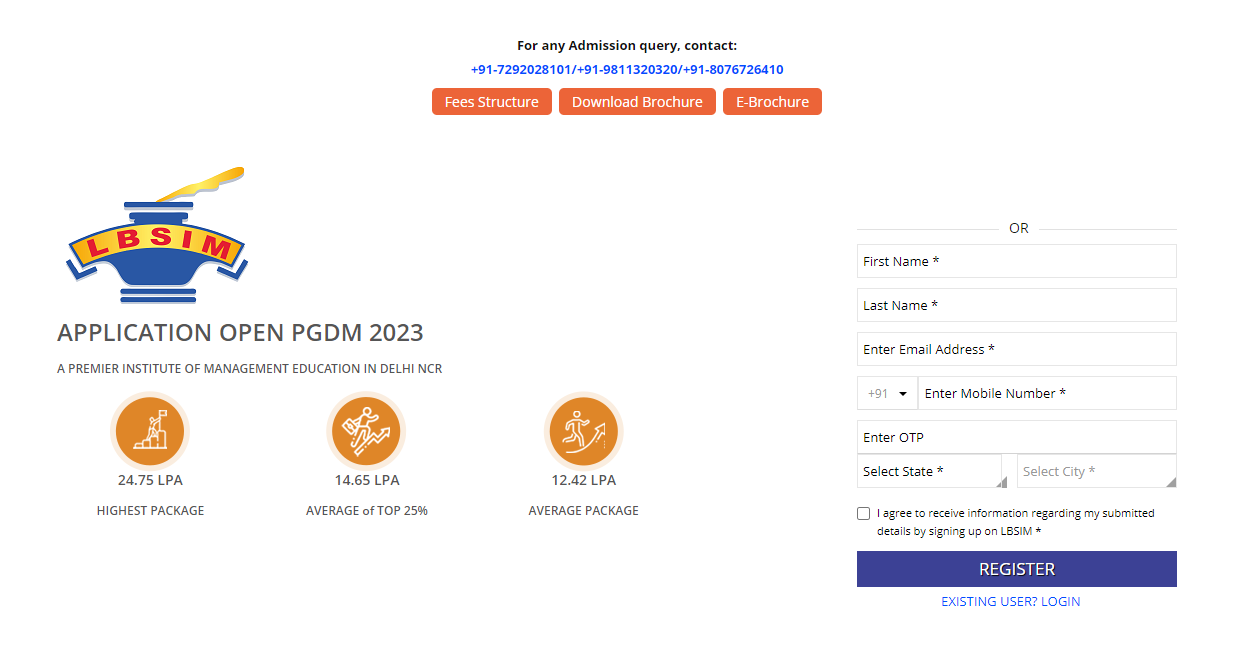Click the Application Open PGDM 2023 heading
The width and height of the screenshot is (1235, 647).
coord(240,333)
